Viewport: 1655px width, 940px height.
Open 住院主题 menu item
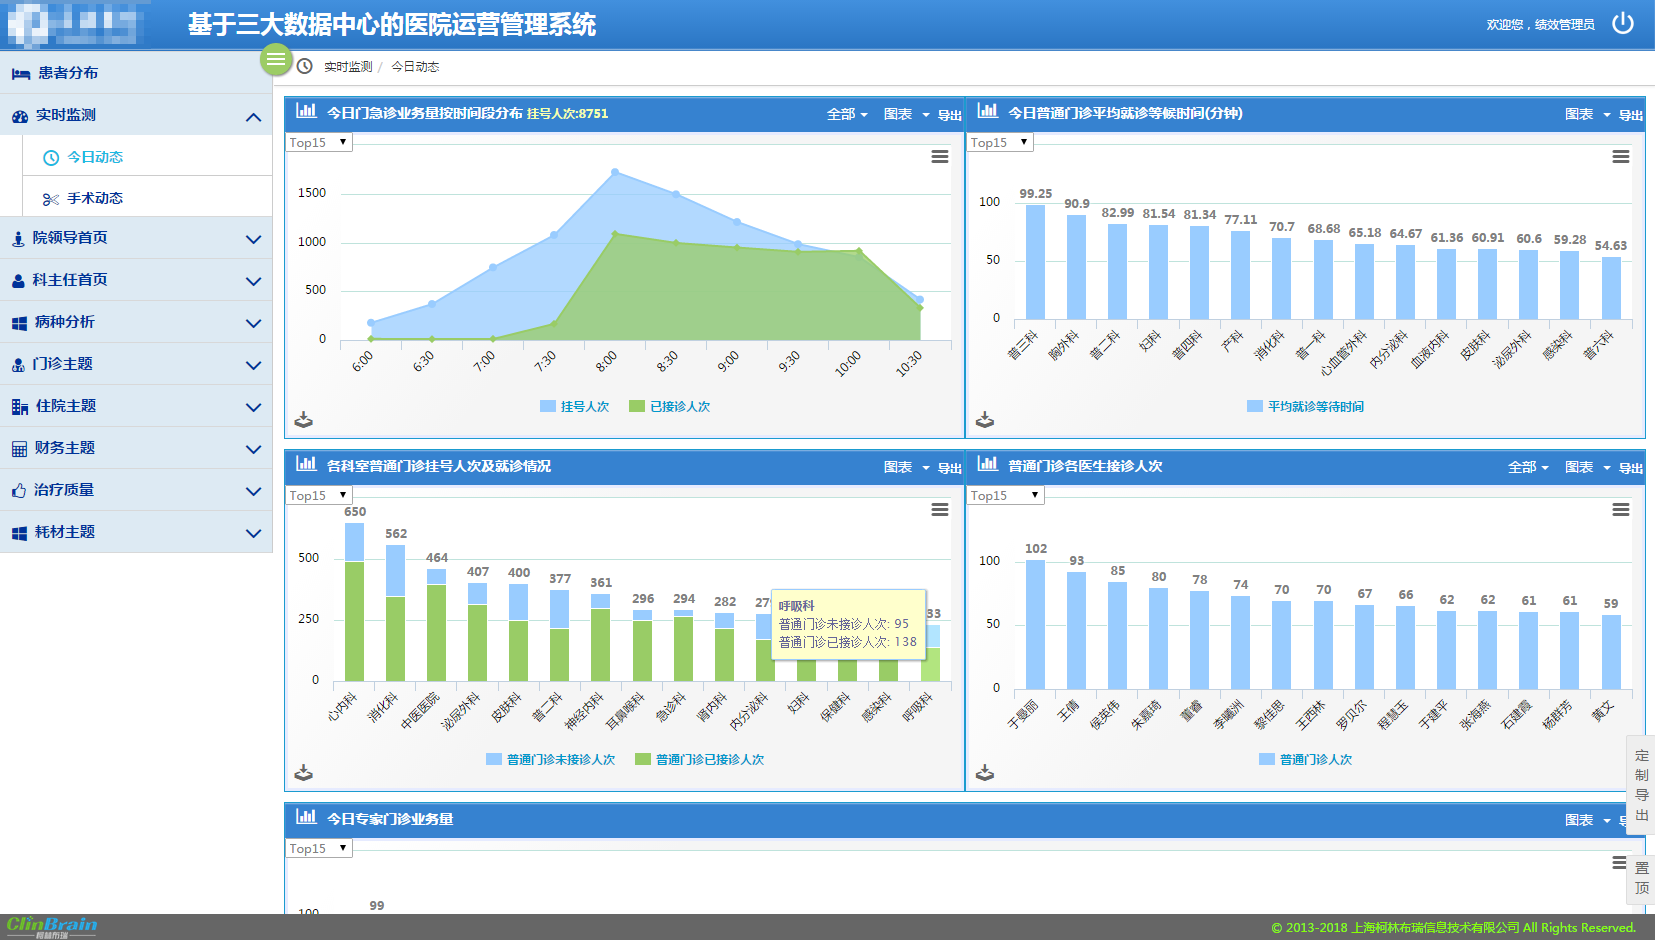click(136, 406)
